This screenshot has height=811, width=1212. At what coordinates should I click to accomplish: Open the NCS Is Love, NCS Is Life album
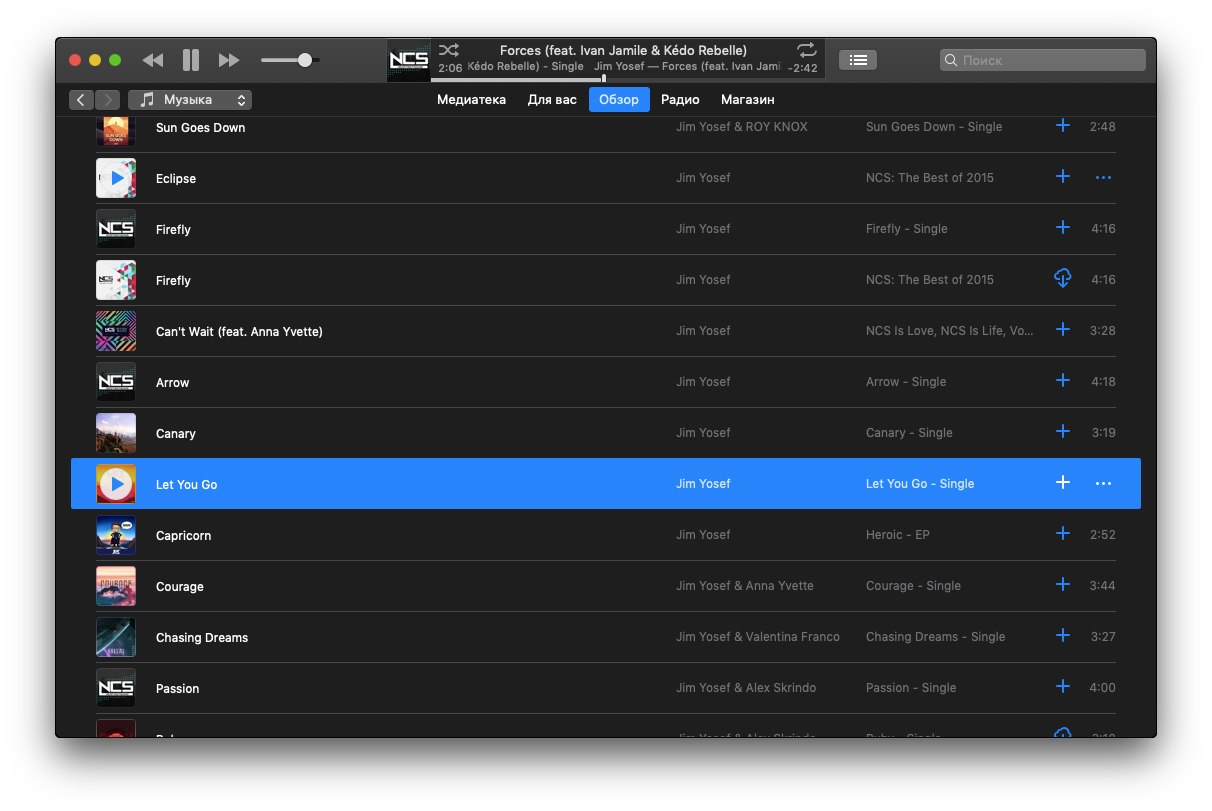click(x=950, y=331)
